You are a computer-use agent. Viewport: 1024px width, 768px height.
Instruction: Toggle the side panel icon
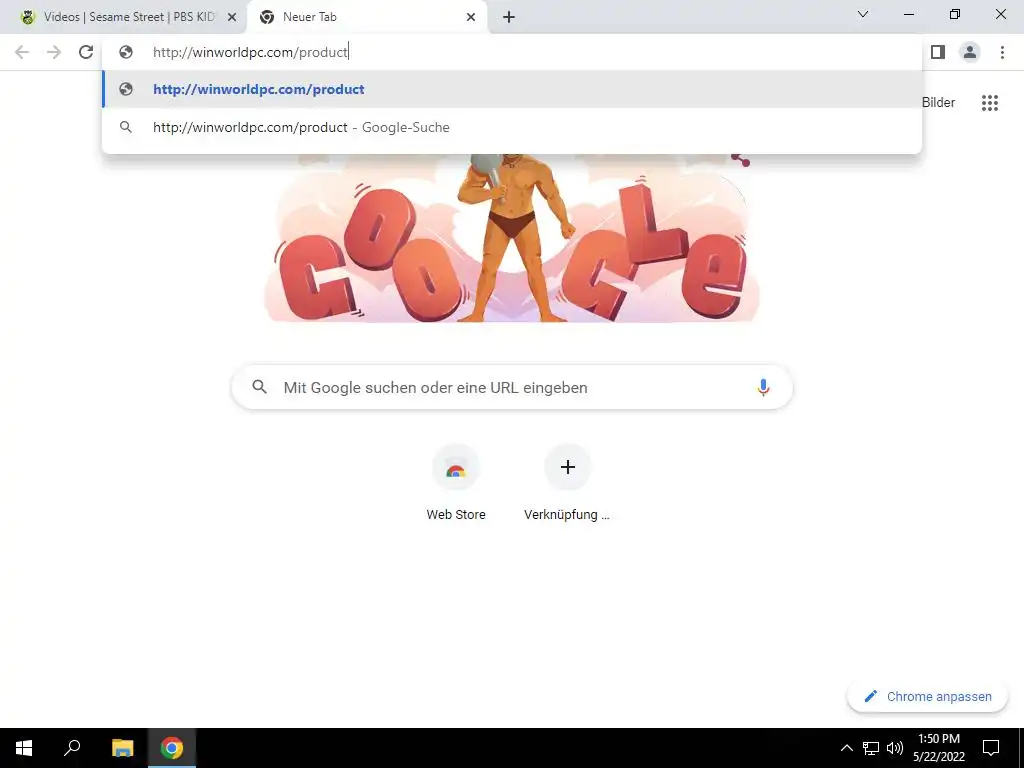pyautogui.click(x=938, y=52)
